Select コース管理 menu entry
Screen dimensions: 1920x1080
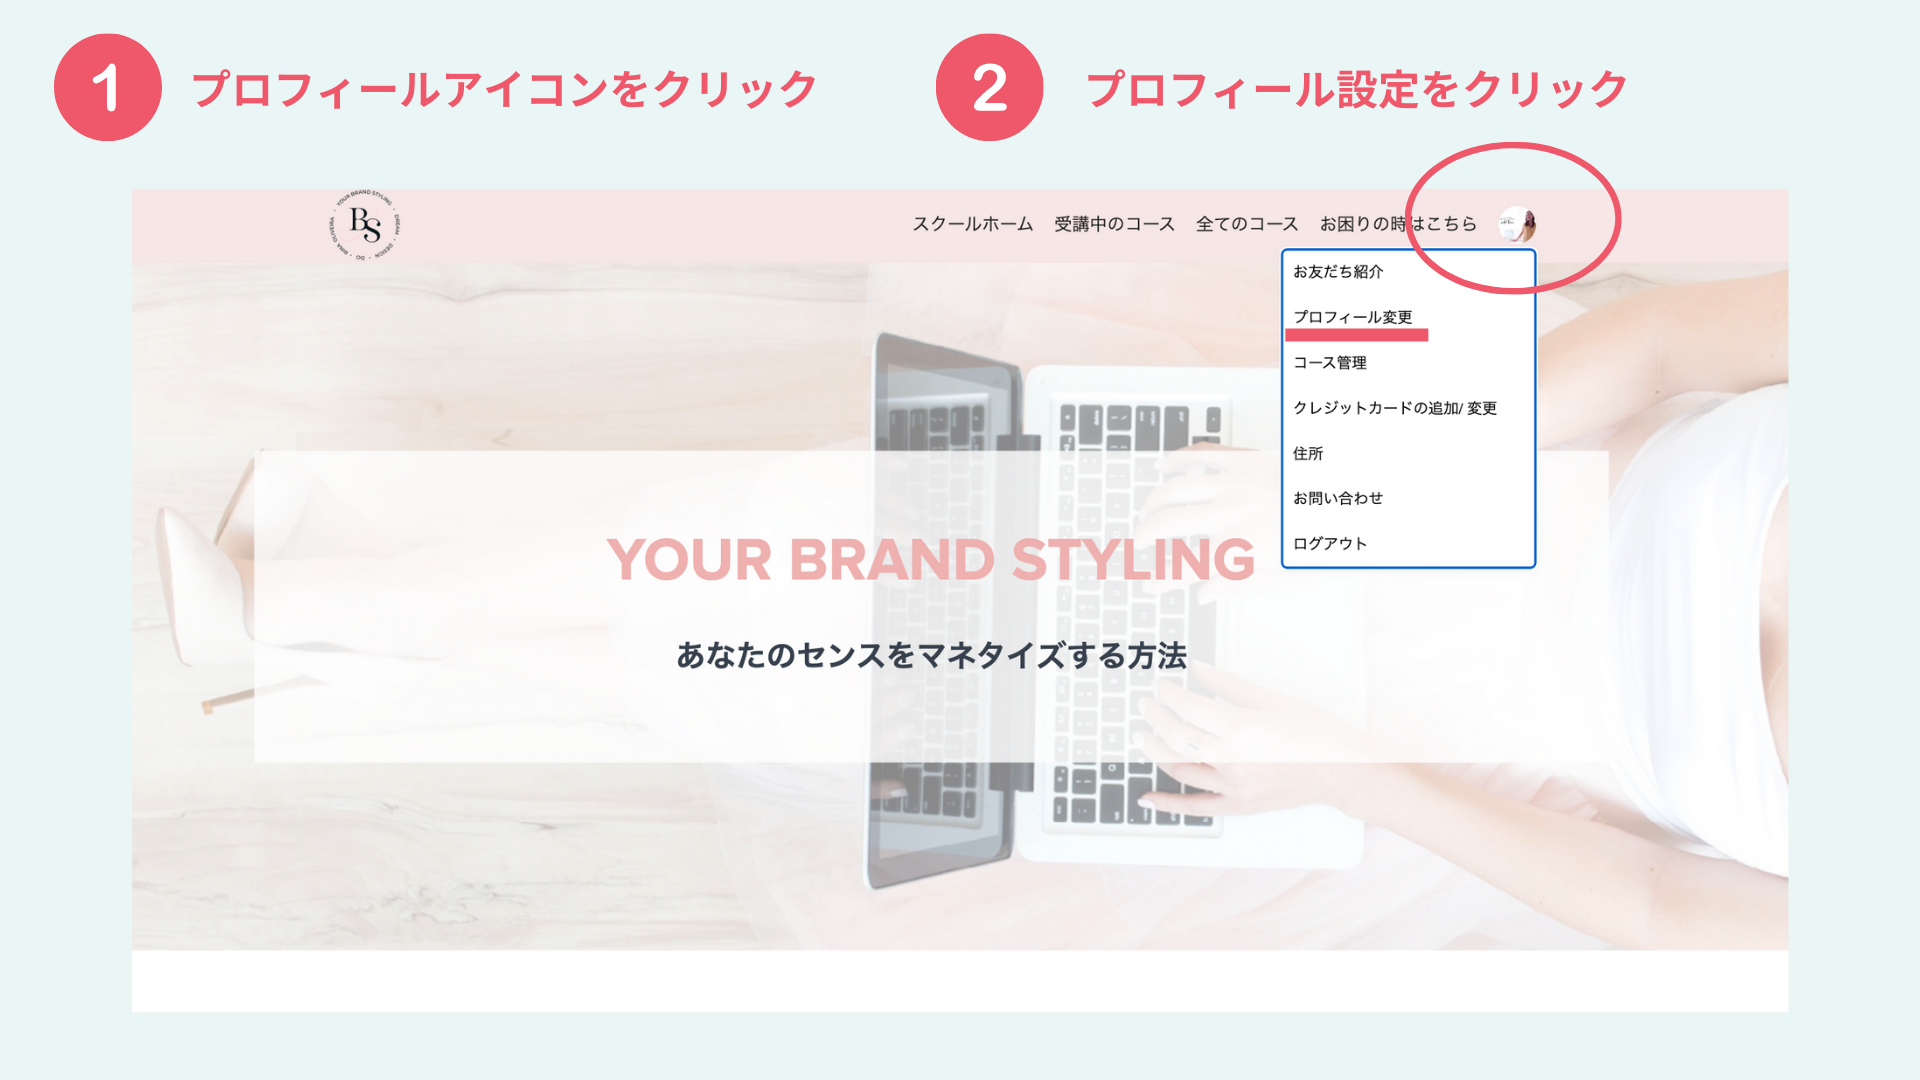tap(1330, 362)
